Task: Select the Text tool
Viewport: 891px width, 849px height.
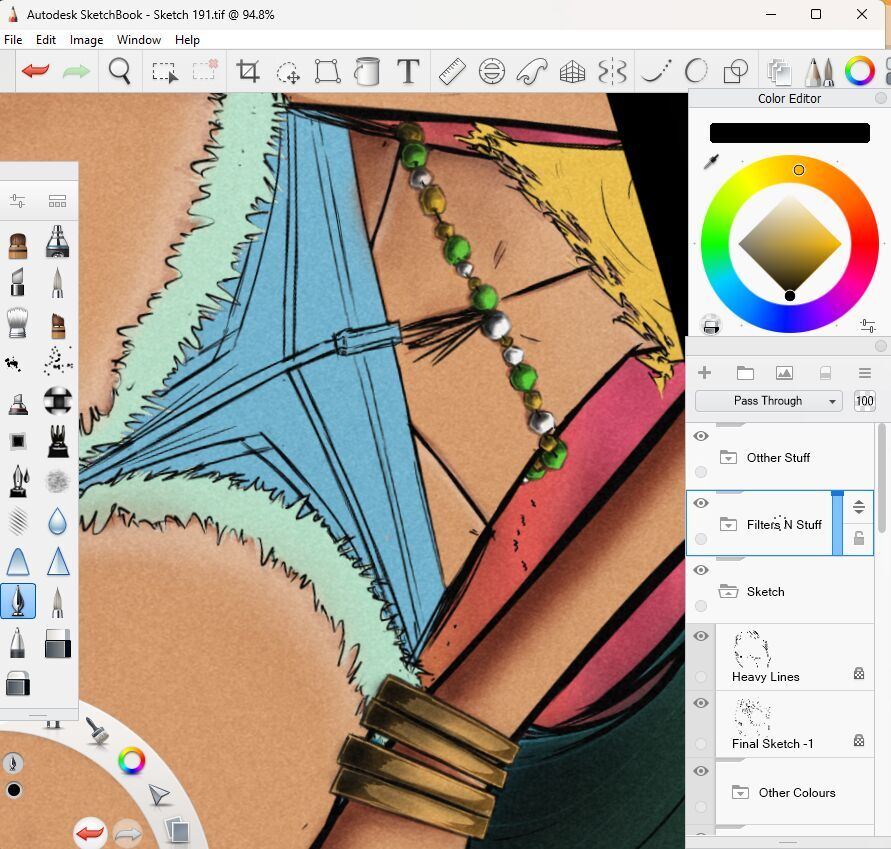Action: (408, 72)
